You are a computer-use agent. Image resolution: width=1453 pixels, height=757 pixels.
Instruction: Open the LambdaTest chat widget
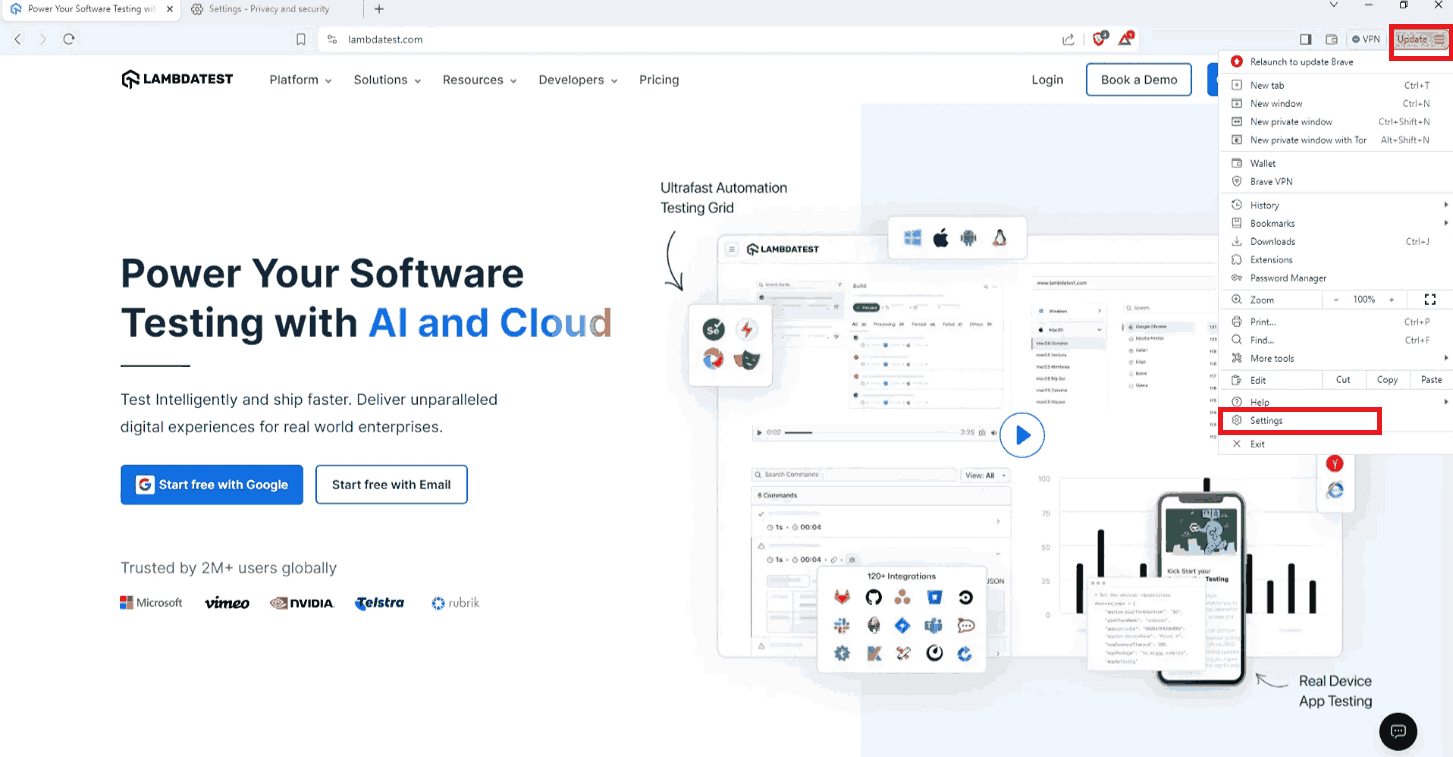click(1397, 731)
